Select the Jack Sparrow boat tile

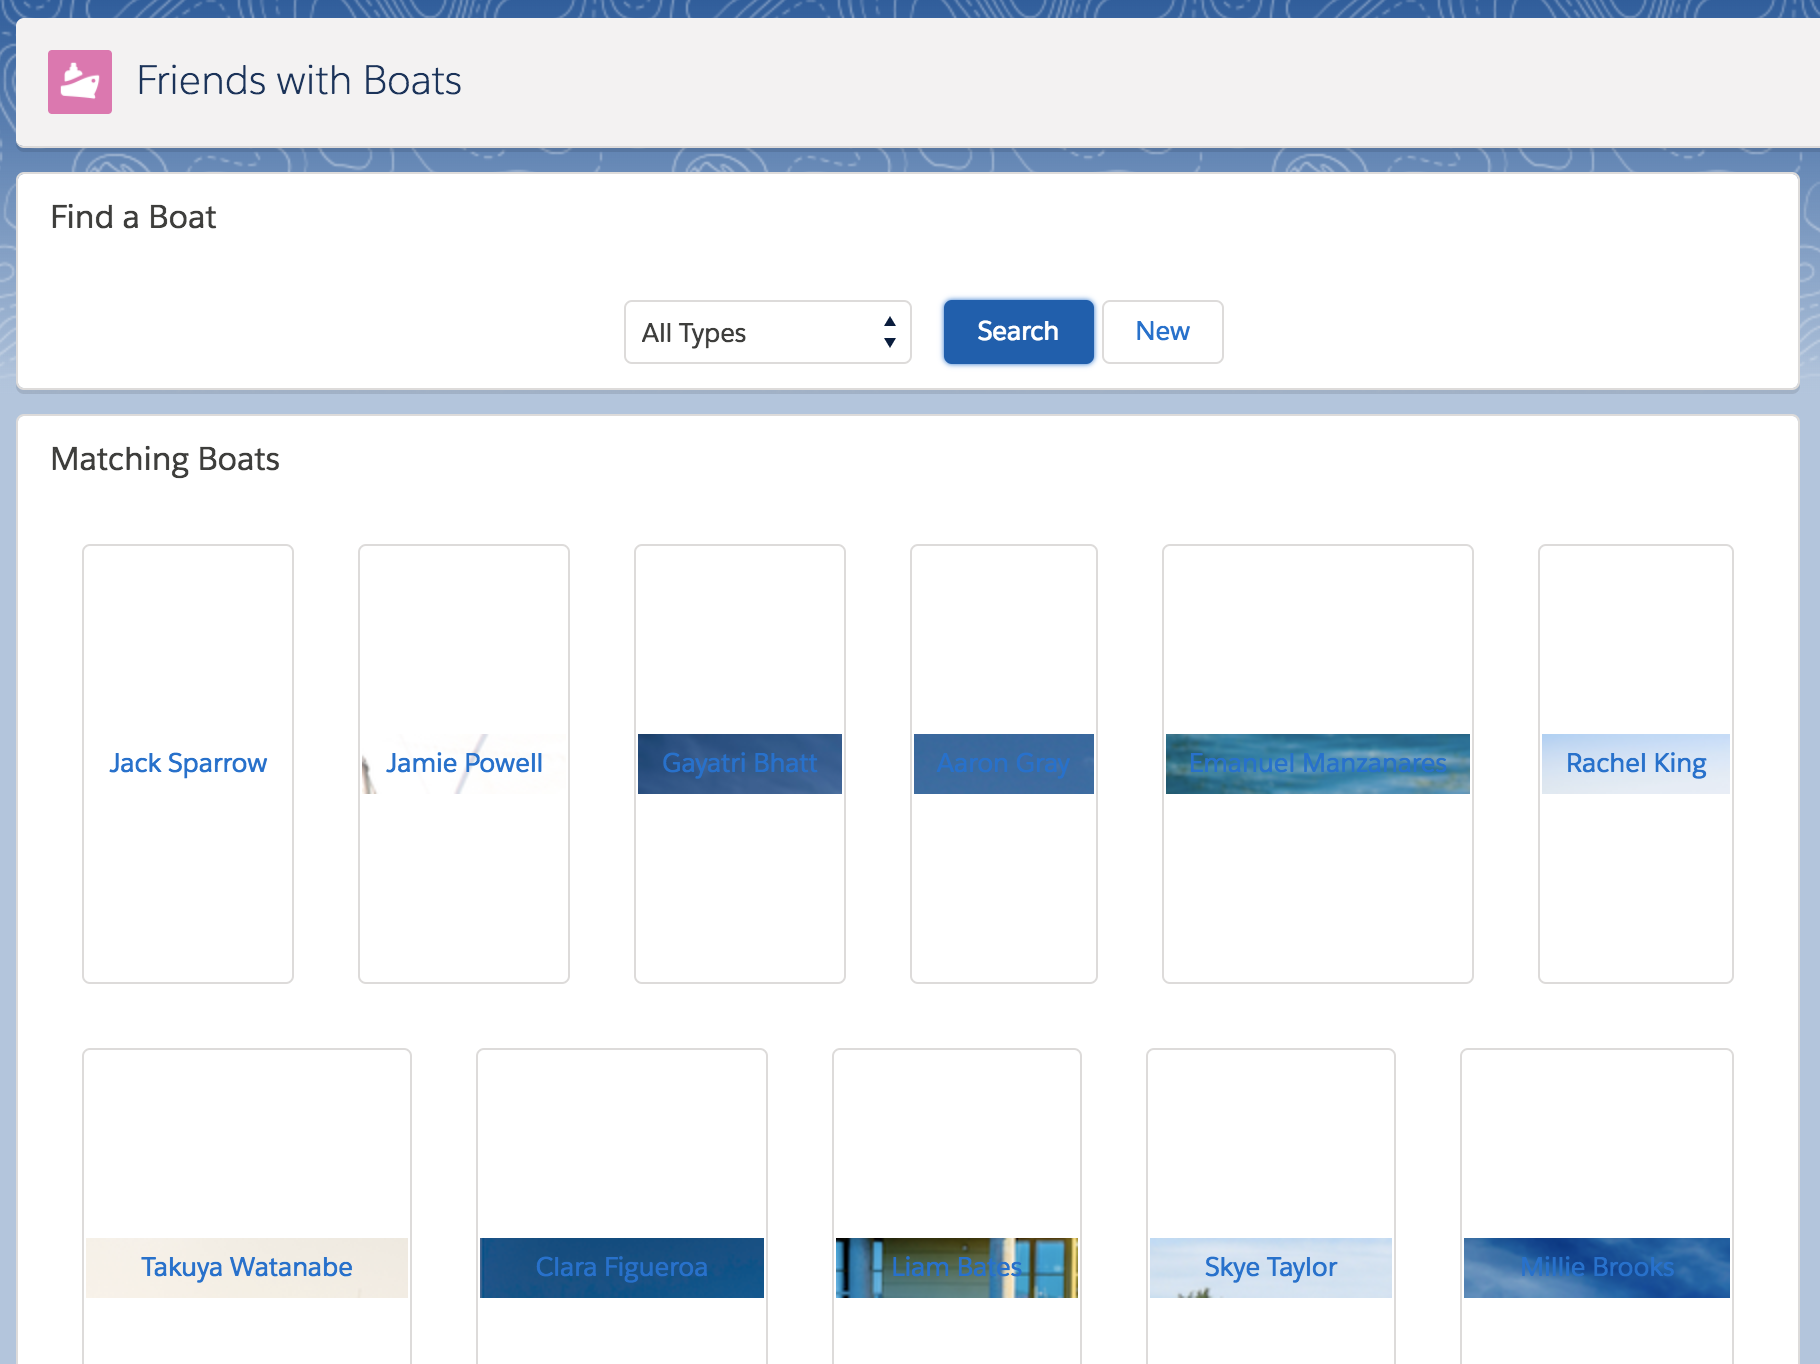click(188, 764)
